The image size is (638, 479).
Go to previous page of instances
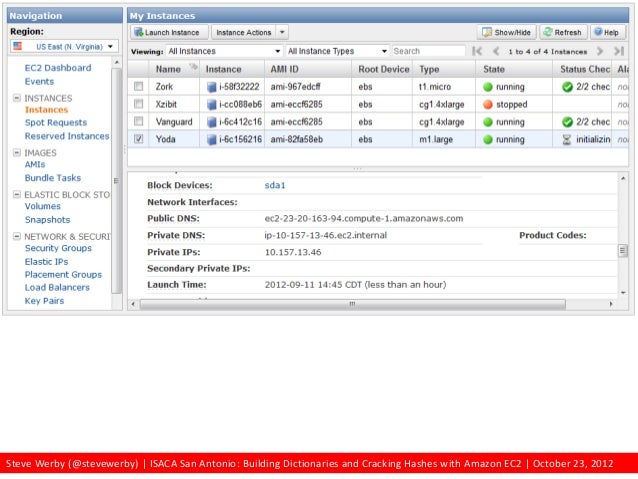point(496,51)
